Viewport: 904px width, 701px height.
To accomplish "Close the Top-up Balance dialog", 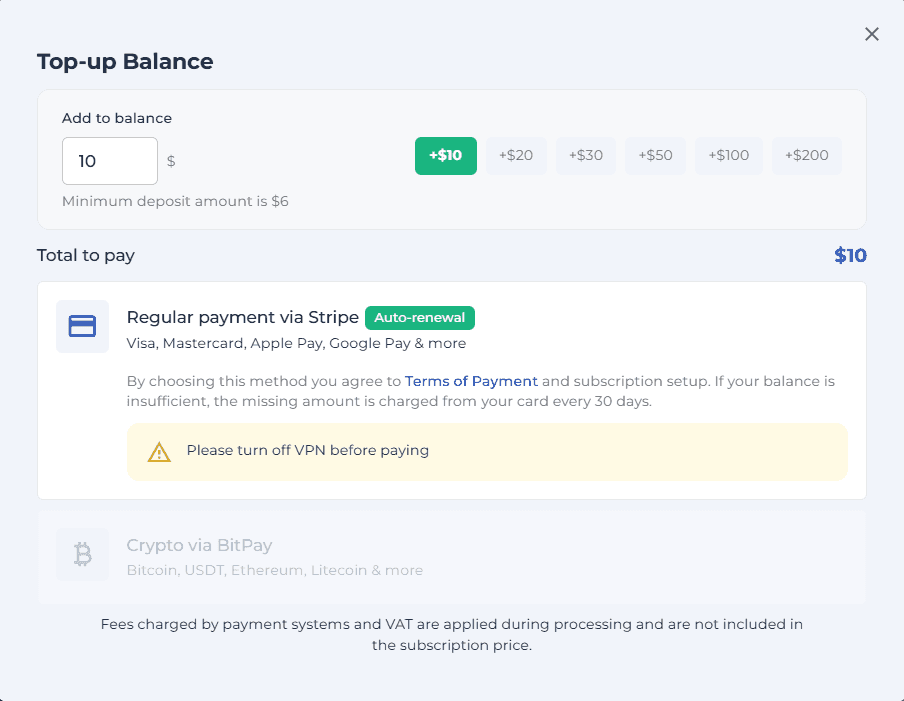I will [872, 34].
